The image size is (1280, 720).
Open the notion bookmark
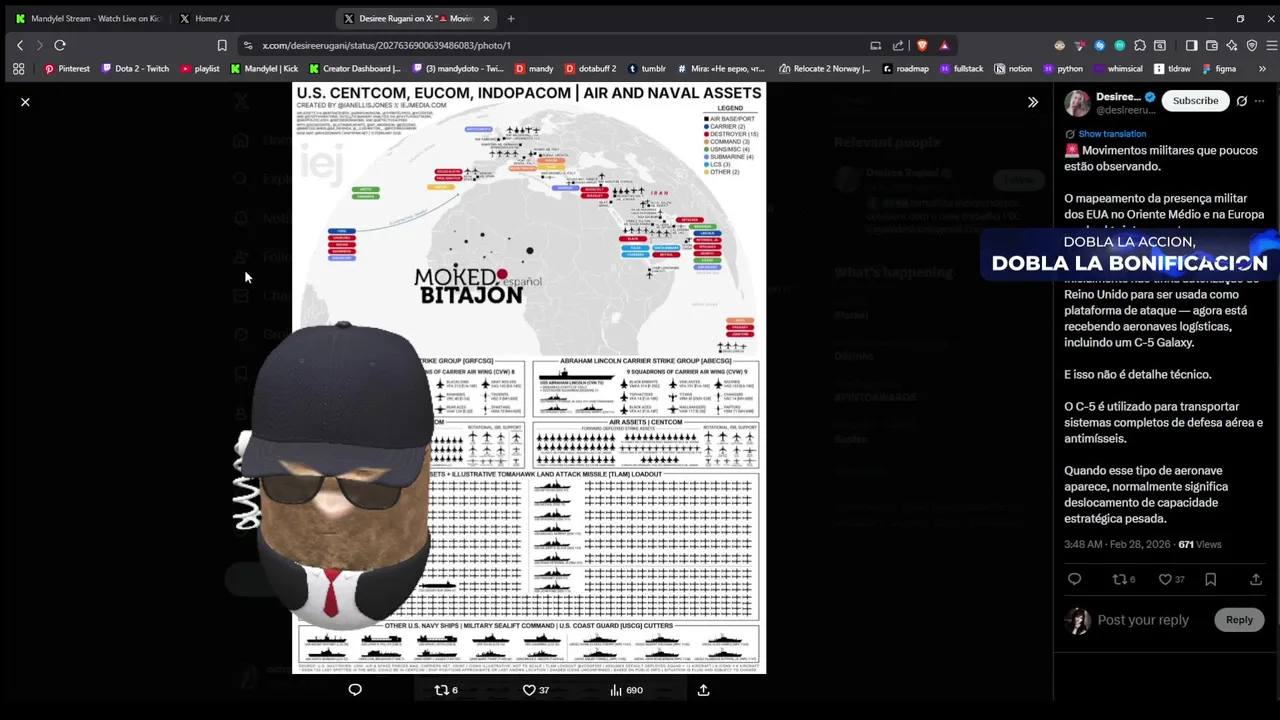1013,69
